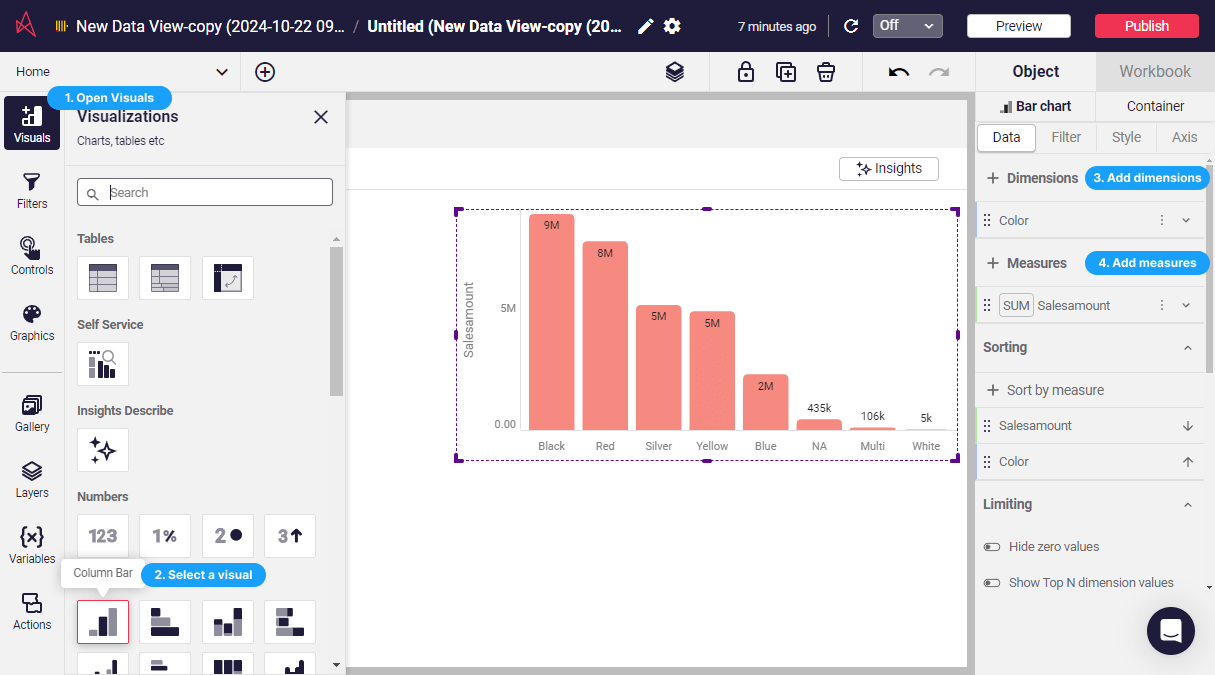Open the Controls sidebar panel

(31, 255)
